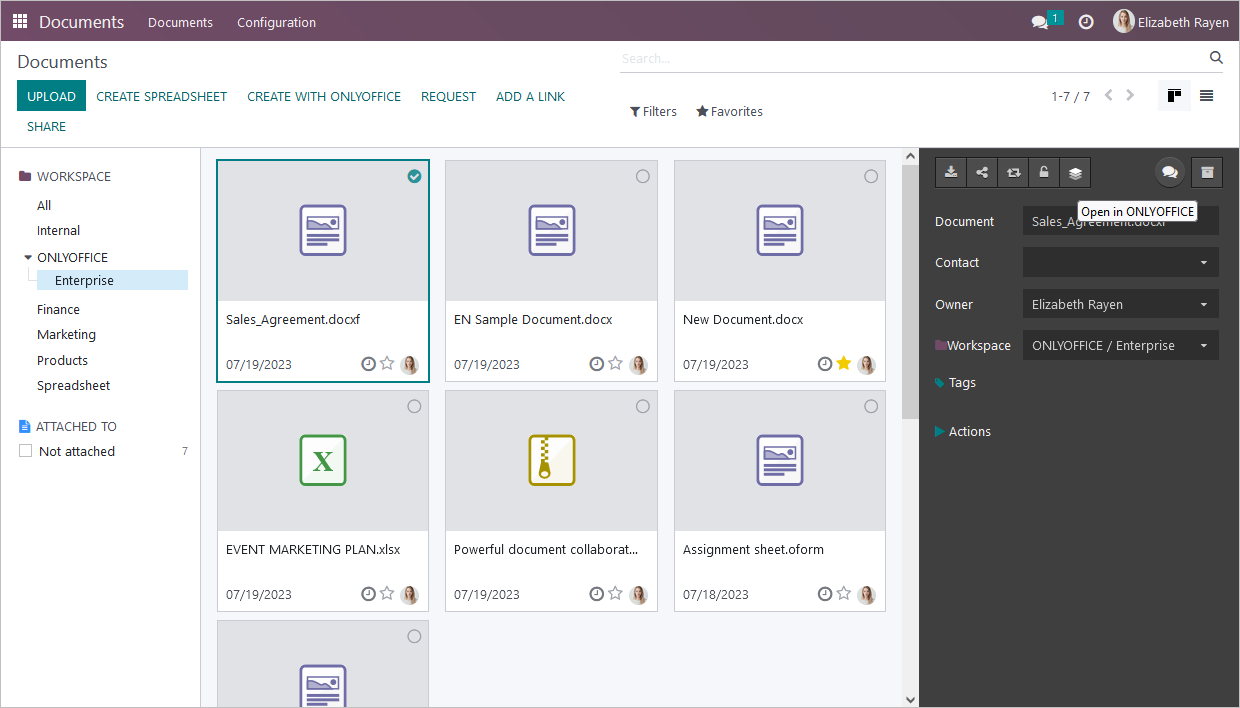1240x708 pixels.
Task: Open the Owner dropdown
Action: coord(1120,304)
